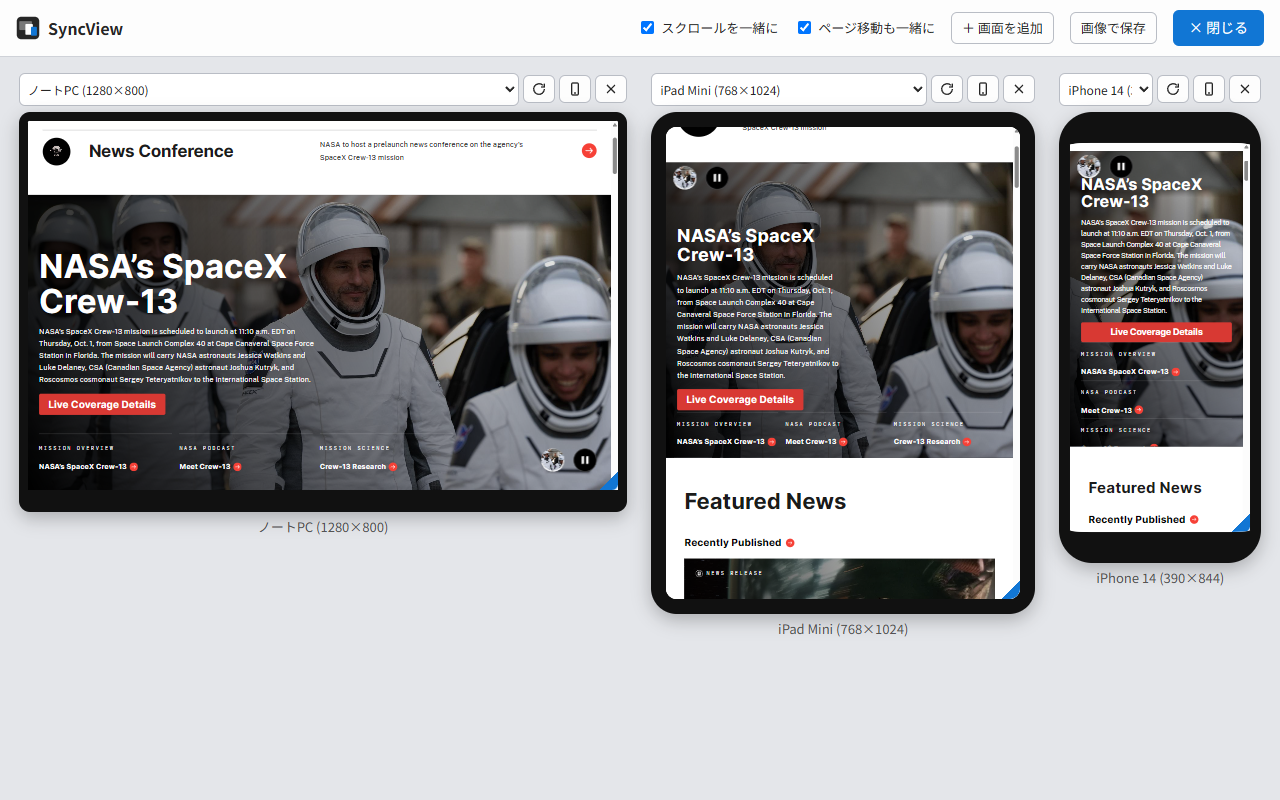Viewport: 1280px width, 800px height.
Task: Click Live Coverage Details in iPhone 14 pane
Action: (1156, 332)
